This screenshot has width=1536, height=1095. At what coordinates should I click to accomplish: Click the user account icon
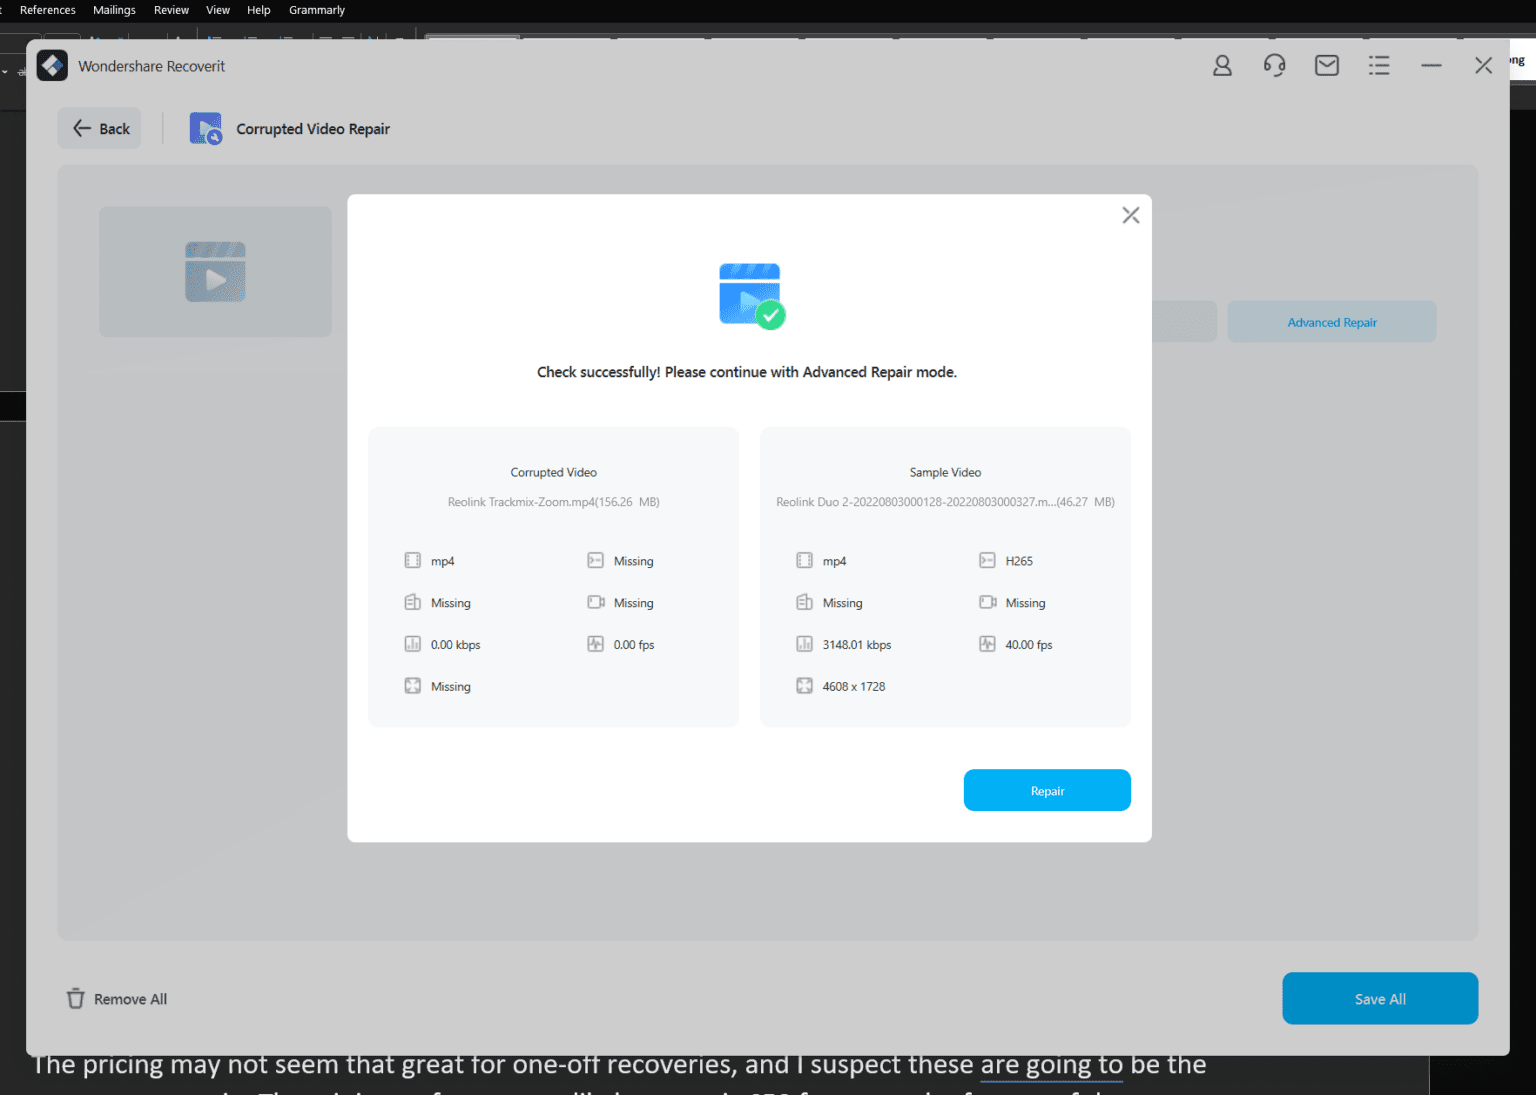point(1222,64)
